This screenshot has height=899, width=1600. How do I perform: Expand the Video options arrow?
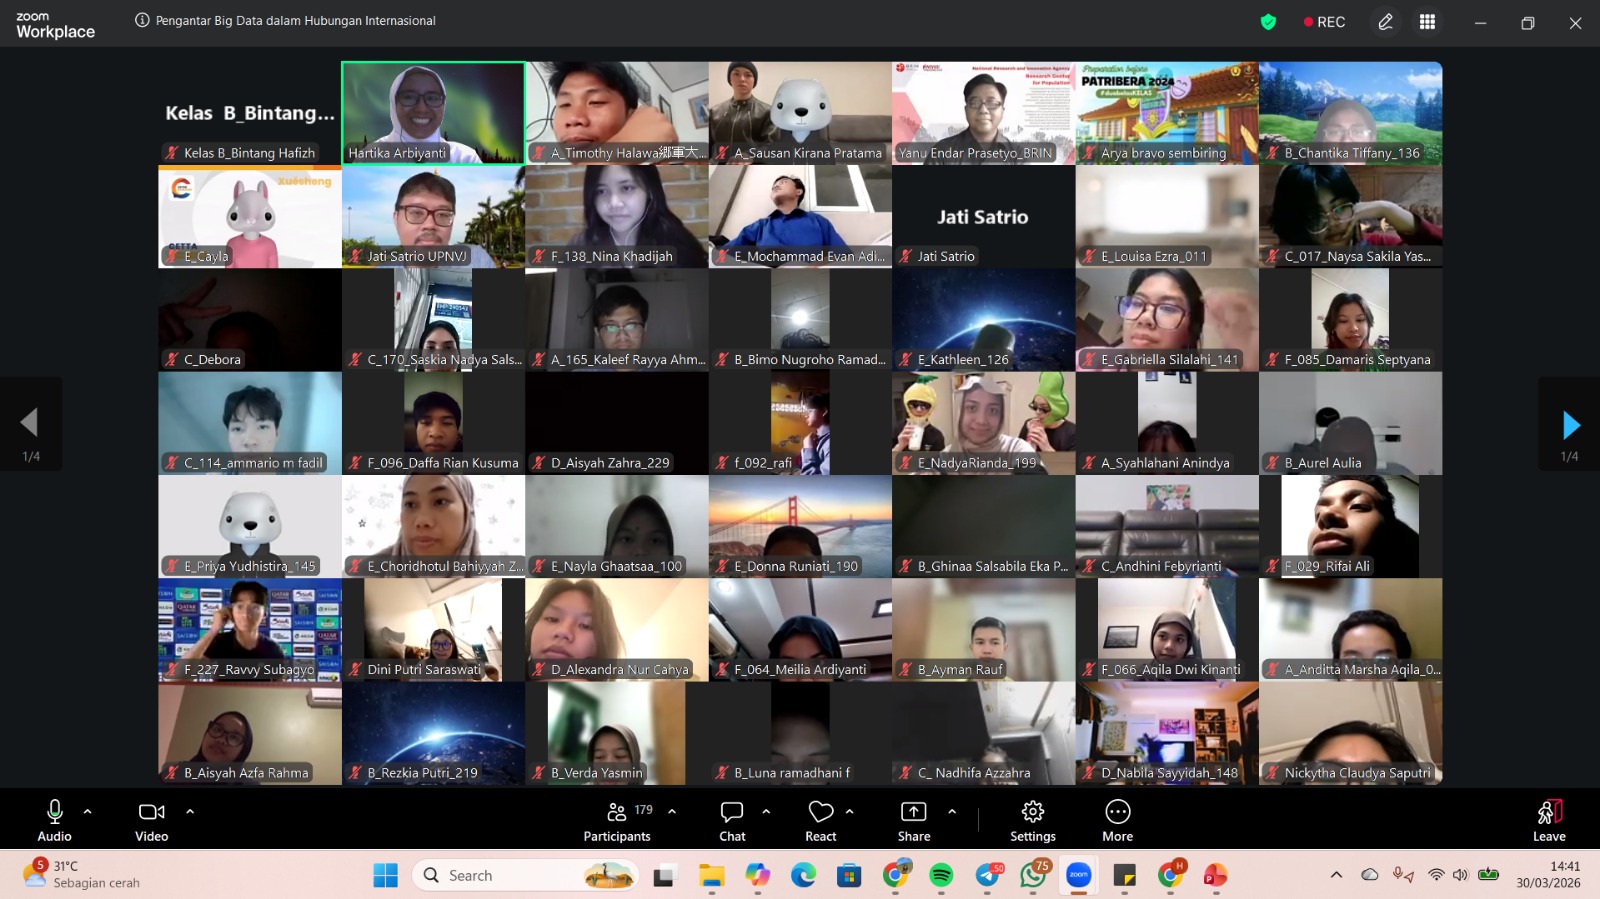click(190, 811)
